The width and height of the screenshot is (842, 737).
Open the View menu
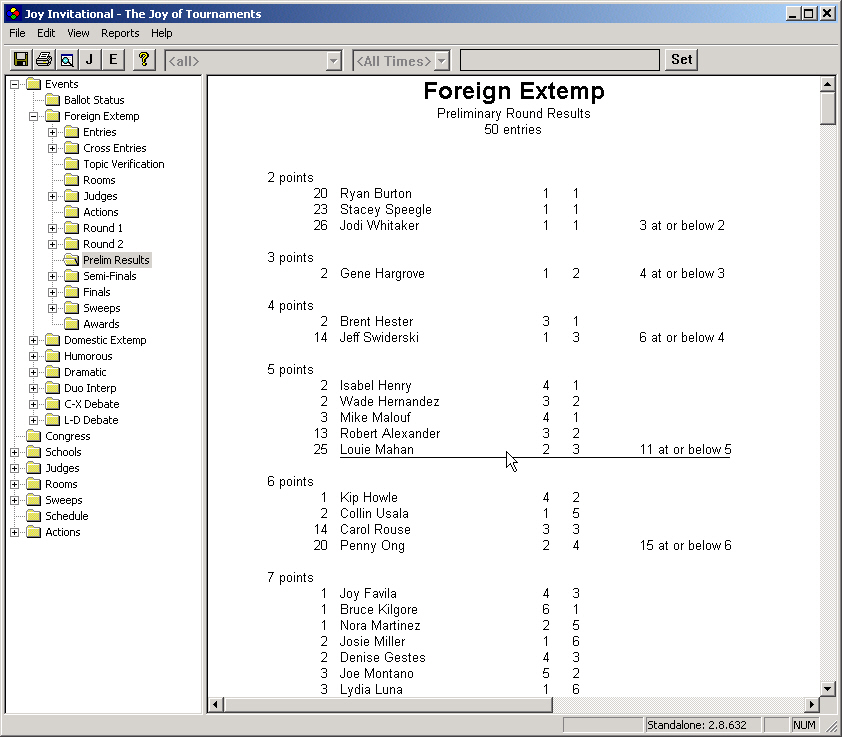click(78, 33)
